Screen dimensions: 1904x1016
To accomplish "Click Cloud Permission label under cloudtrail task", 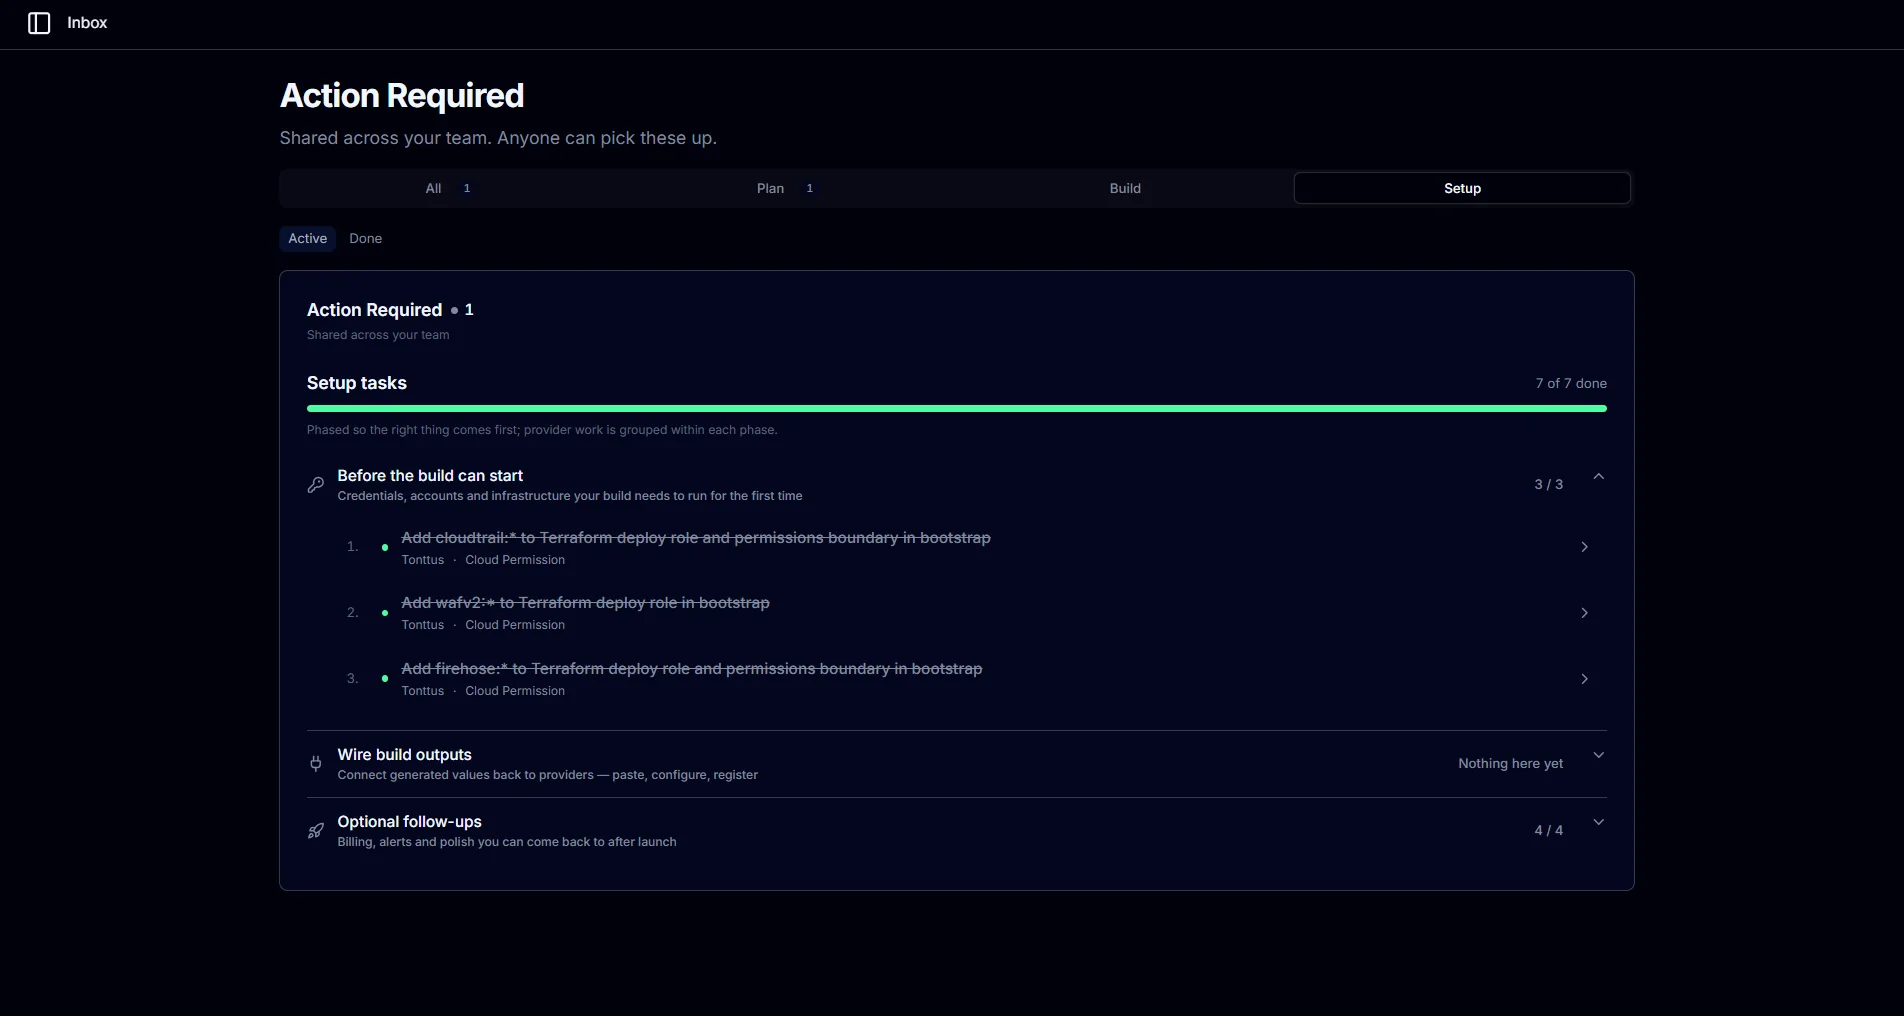I will click(x=515, y=560).
